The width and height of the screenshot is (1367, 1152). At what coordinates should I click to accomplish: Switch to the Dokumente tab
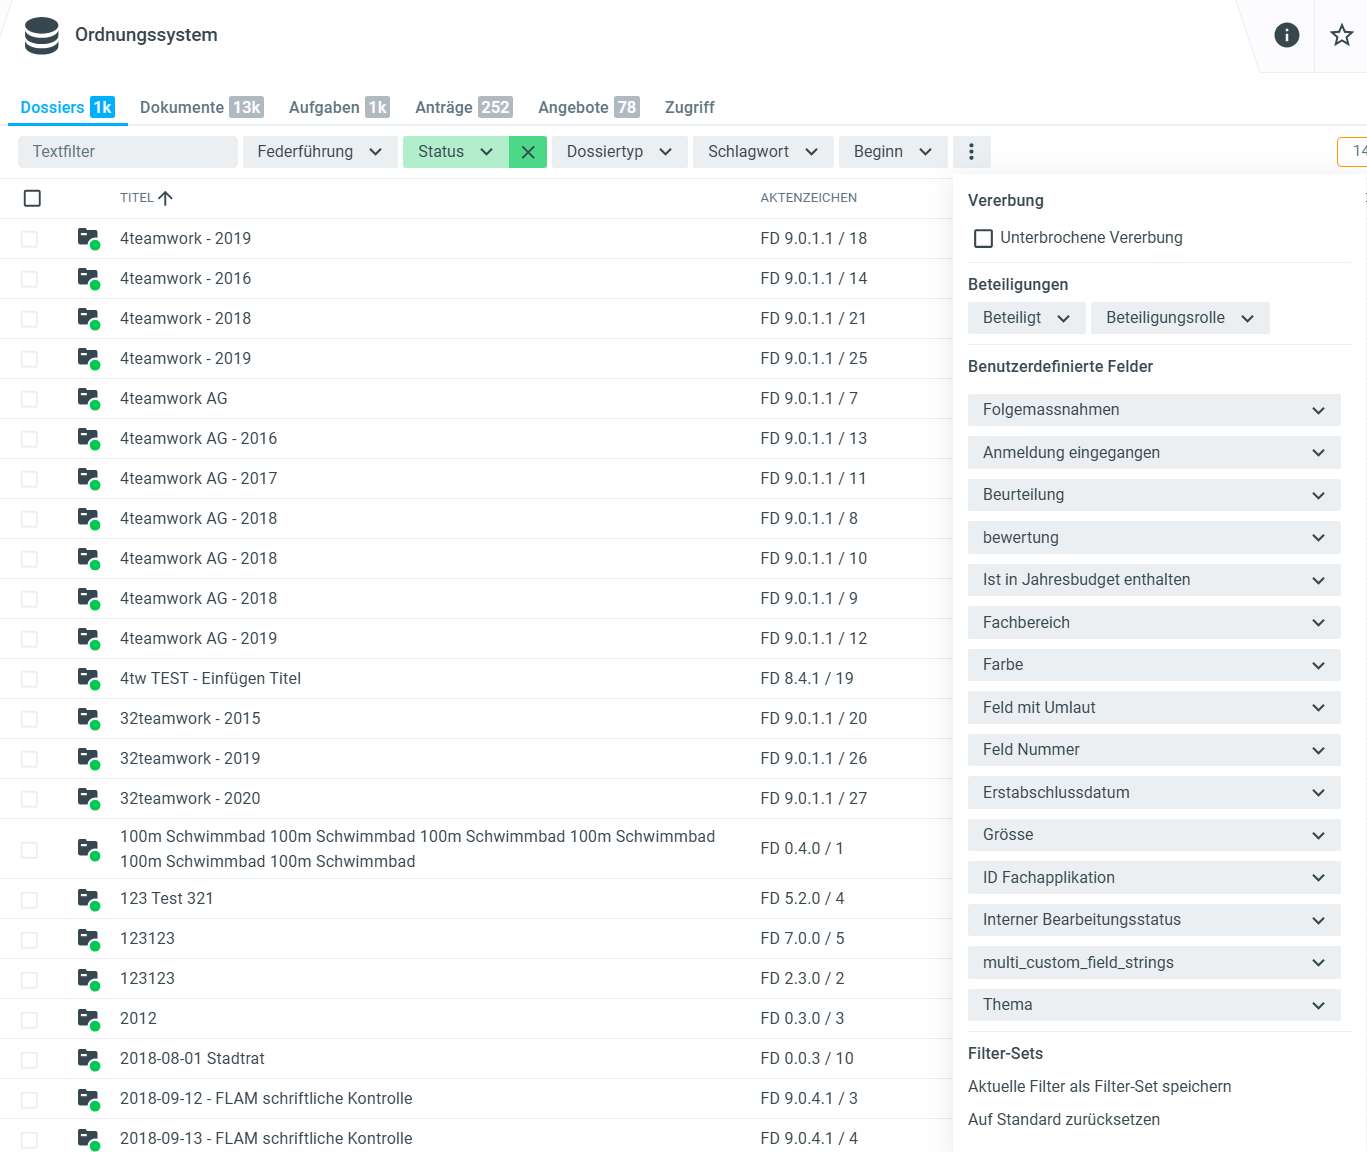click(x=200, y=107)
